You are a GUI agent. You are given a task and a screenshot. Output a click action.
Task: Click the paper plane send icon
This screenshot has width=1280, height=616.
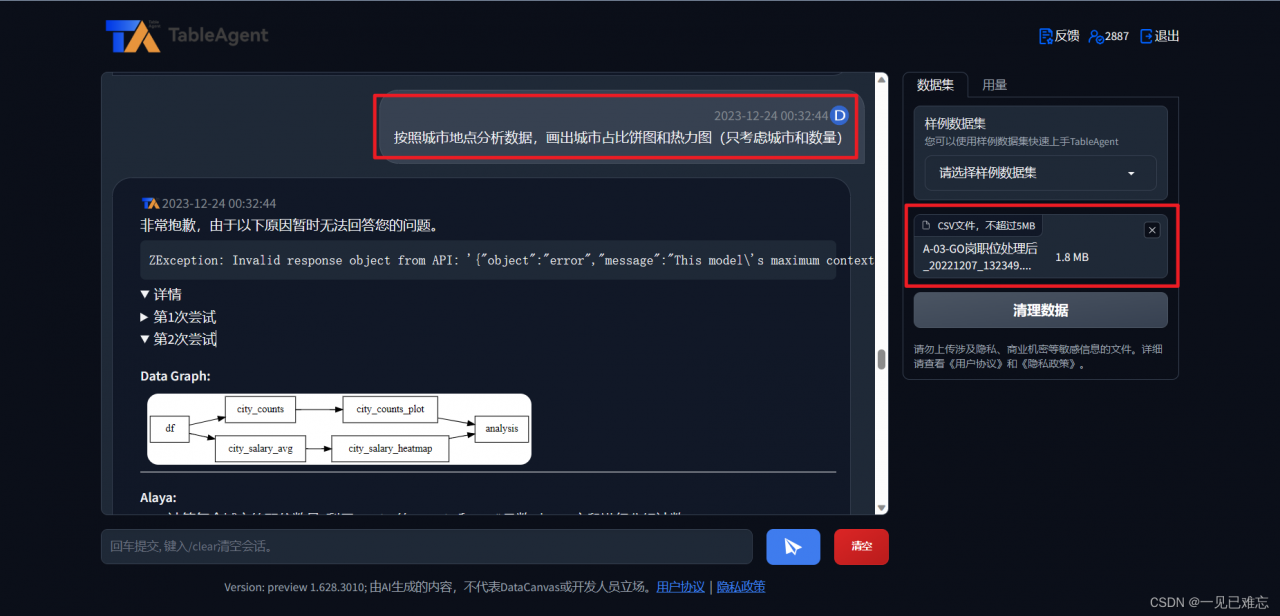(793, 546)
